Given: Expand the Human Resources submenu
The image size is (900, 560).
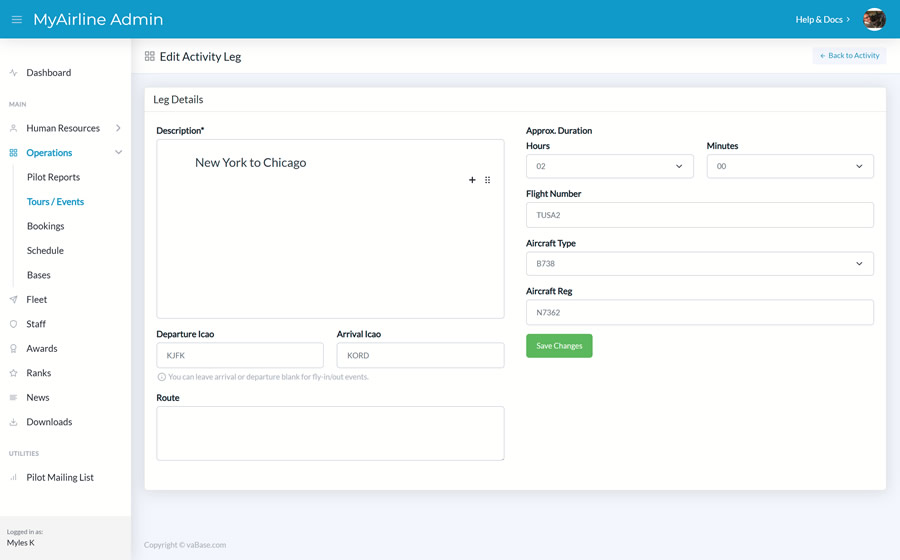Looking at the screenshot, I should point(118,128).
